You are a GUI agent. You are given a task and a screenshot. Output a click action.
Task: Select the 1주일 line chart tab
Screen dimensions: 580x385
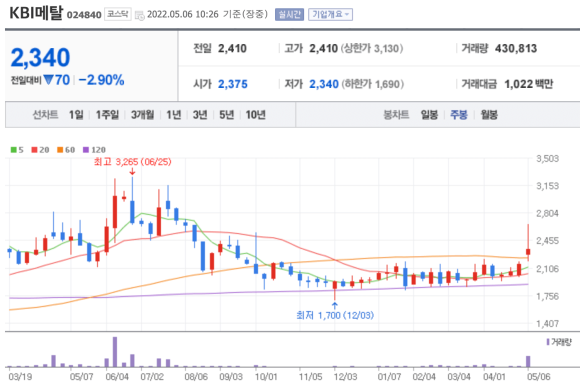click(x=107, y=115)
